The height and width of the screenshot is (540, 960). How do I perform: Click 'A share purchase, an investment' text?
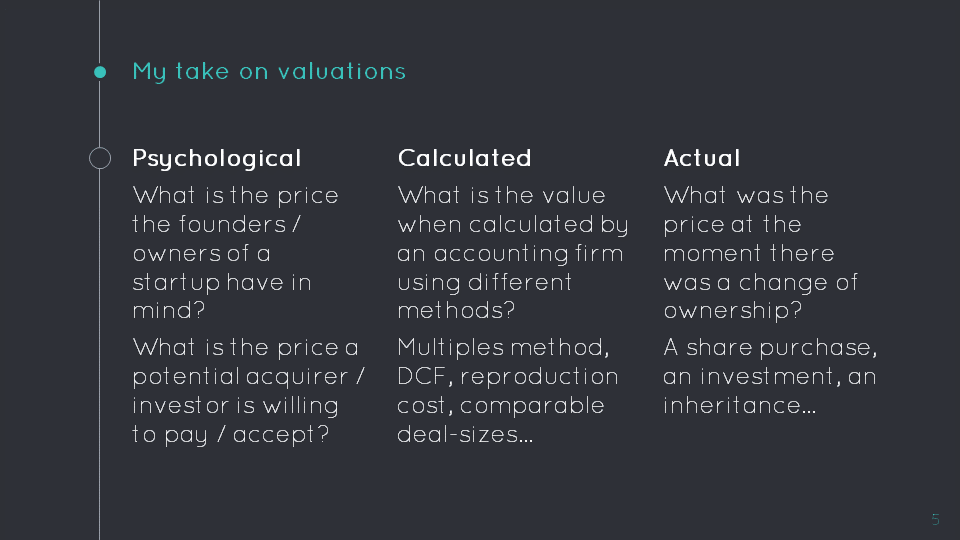point(770,377)
